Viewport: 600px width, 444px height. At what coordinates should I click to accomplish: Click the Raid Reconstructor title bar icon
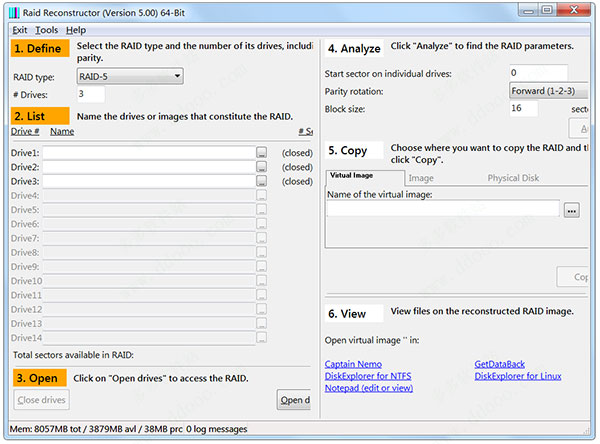tap(14, 13)
